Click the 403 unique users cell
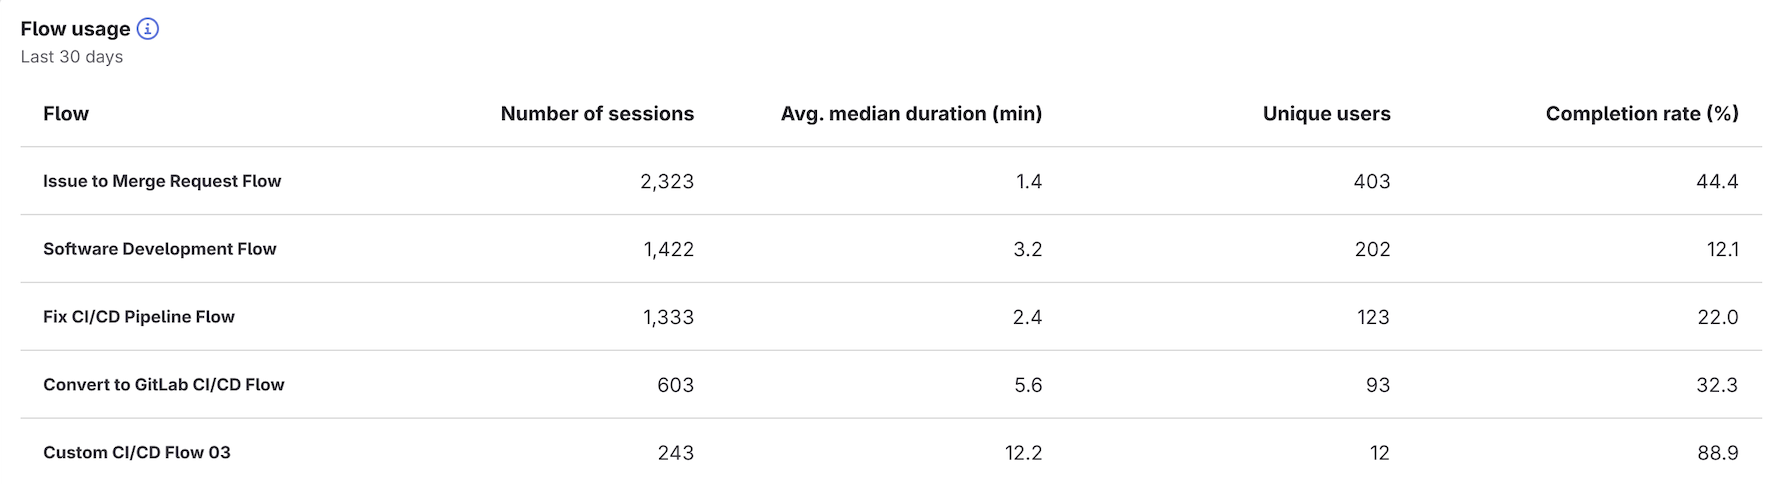This screenshot has height=484, width=1766. [1371, 182]
